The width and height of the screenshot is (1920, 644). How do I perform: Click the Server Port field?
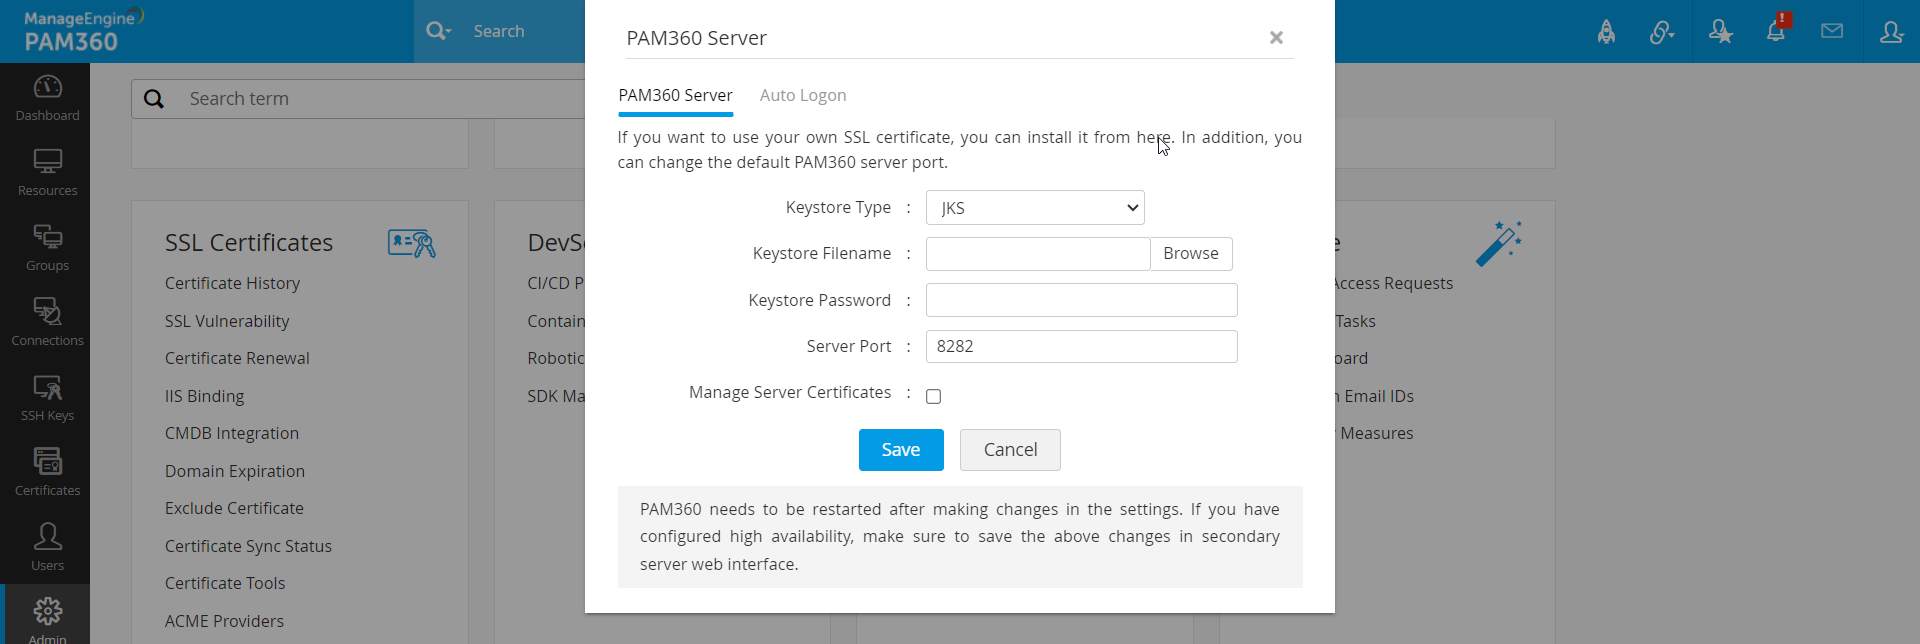(1082, 346)
